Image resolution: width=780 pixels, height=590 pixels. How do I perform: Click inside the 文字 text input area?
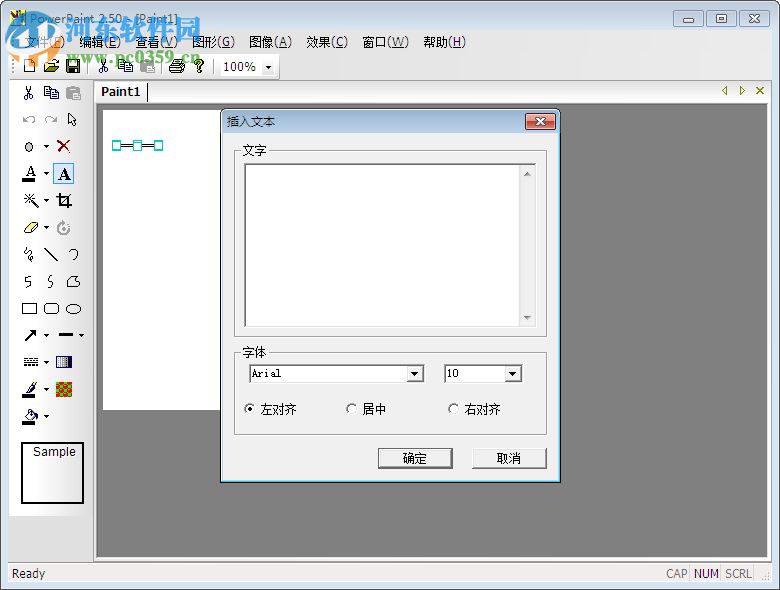(382, 245)
